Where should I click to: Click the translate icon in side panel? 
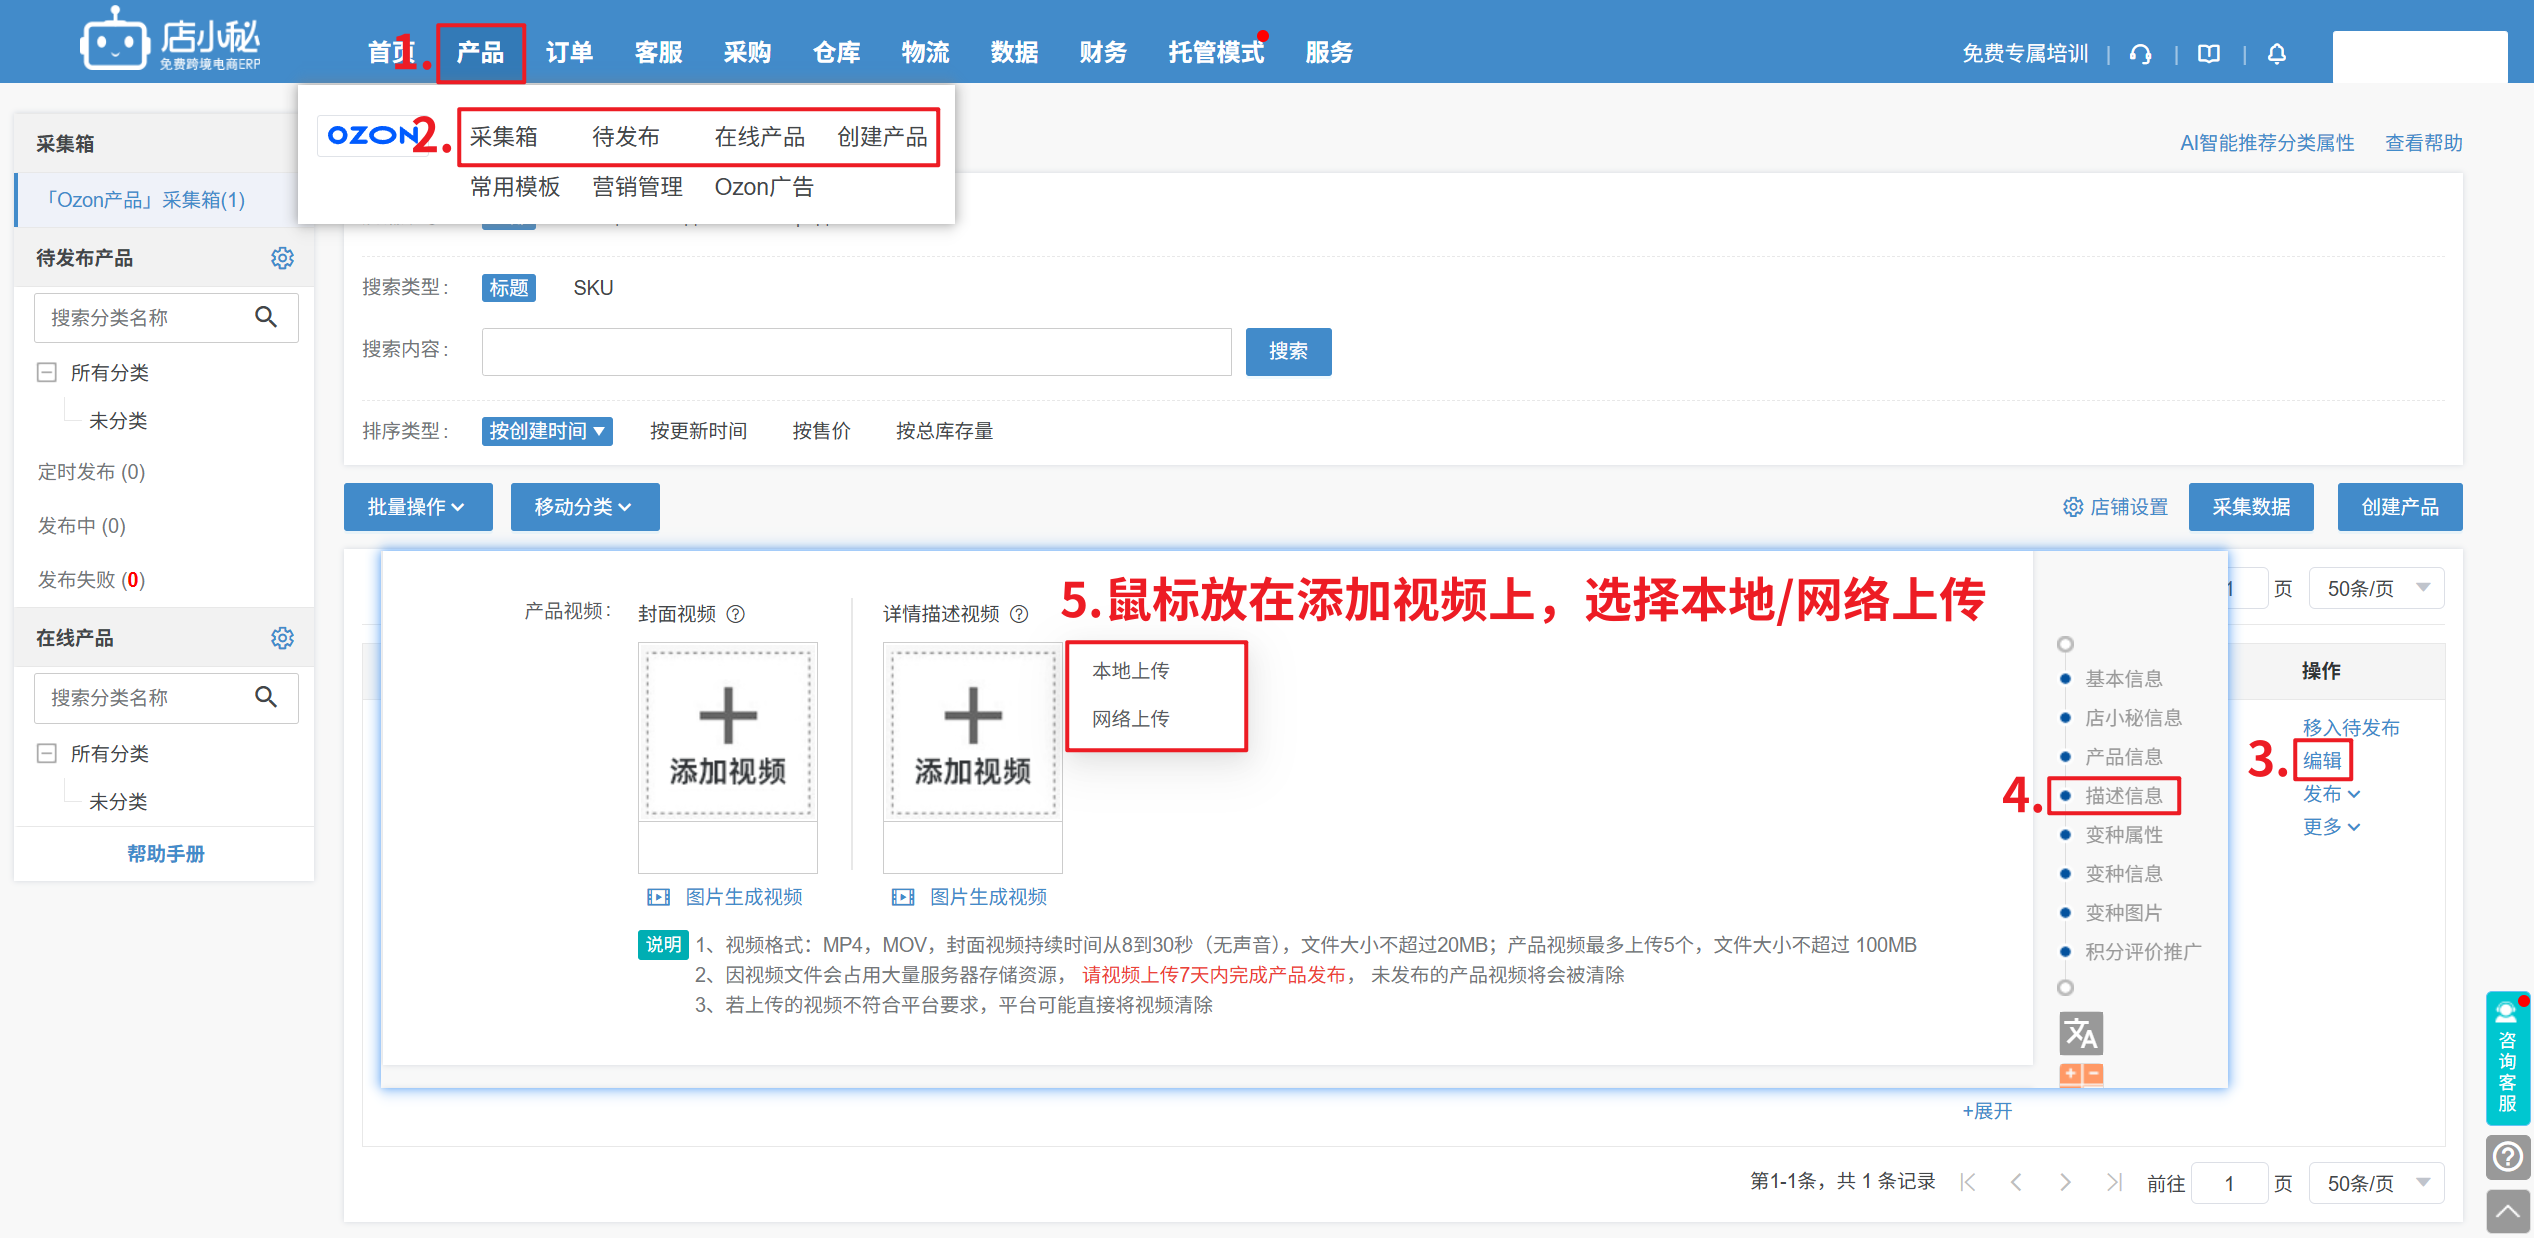pyautogui.click(x=2081, y=1033)
